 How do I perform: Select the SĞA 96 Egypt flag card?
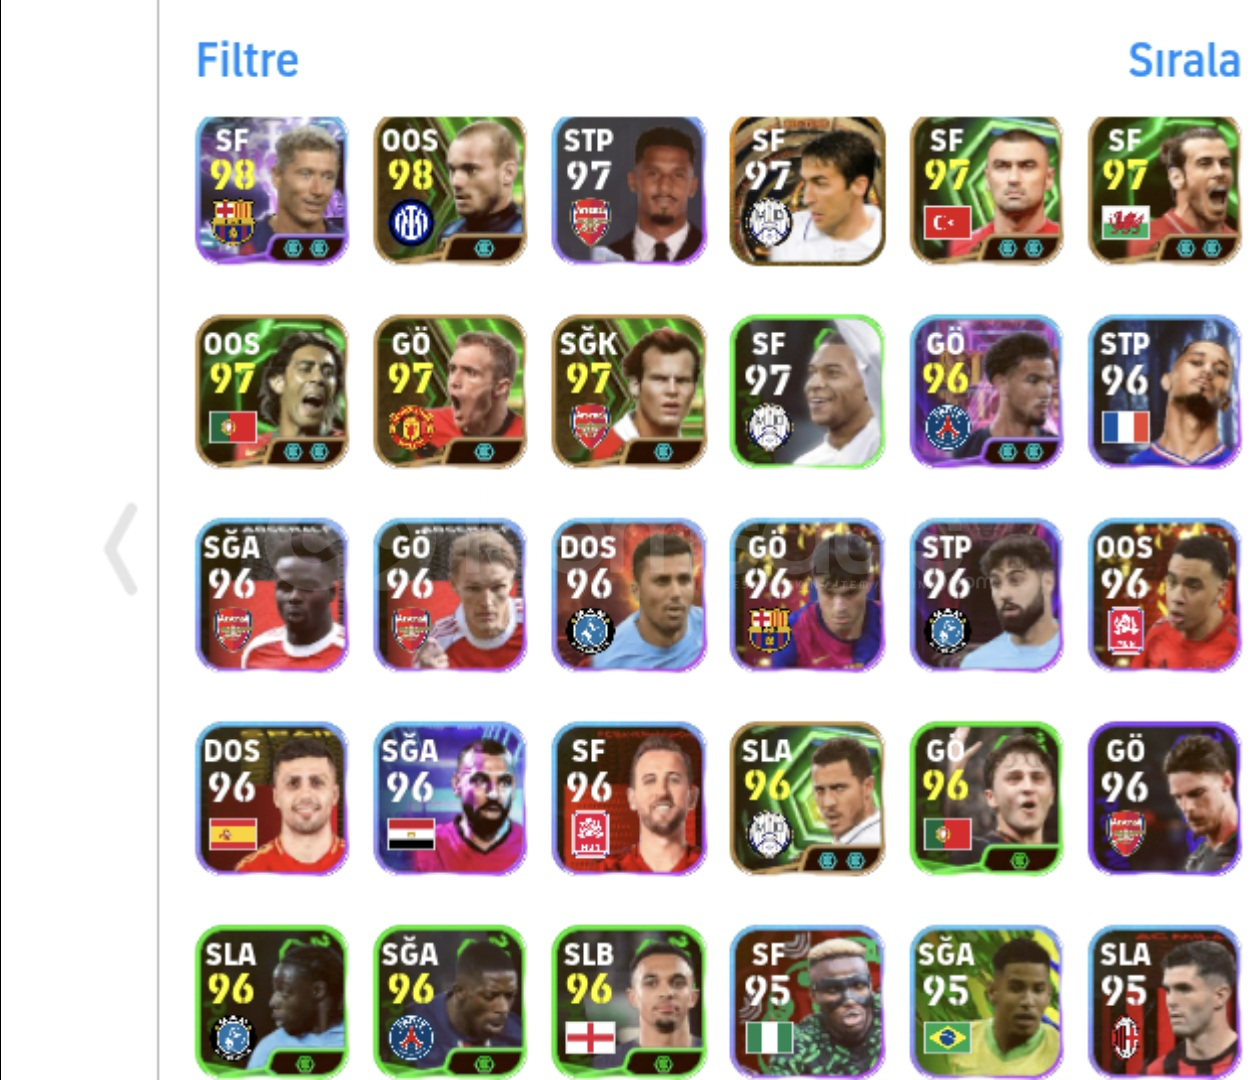450,798
